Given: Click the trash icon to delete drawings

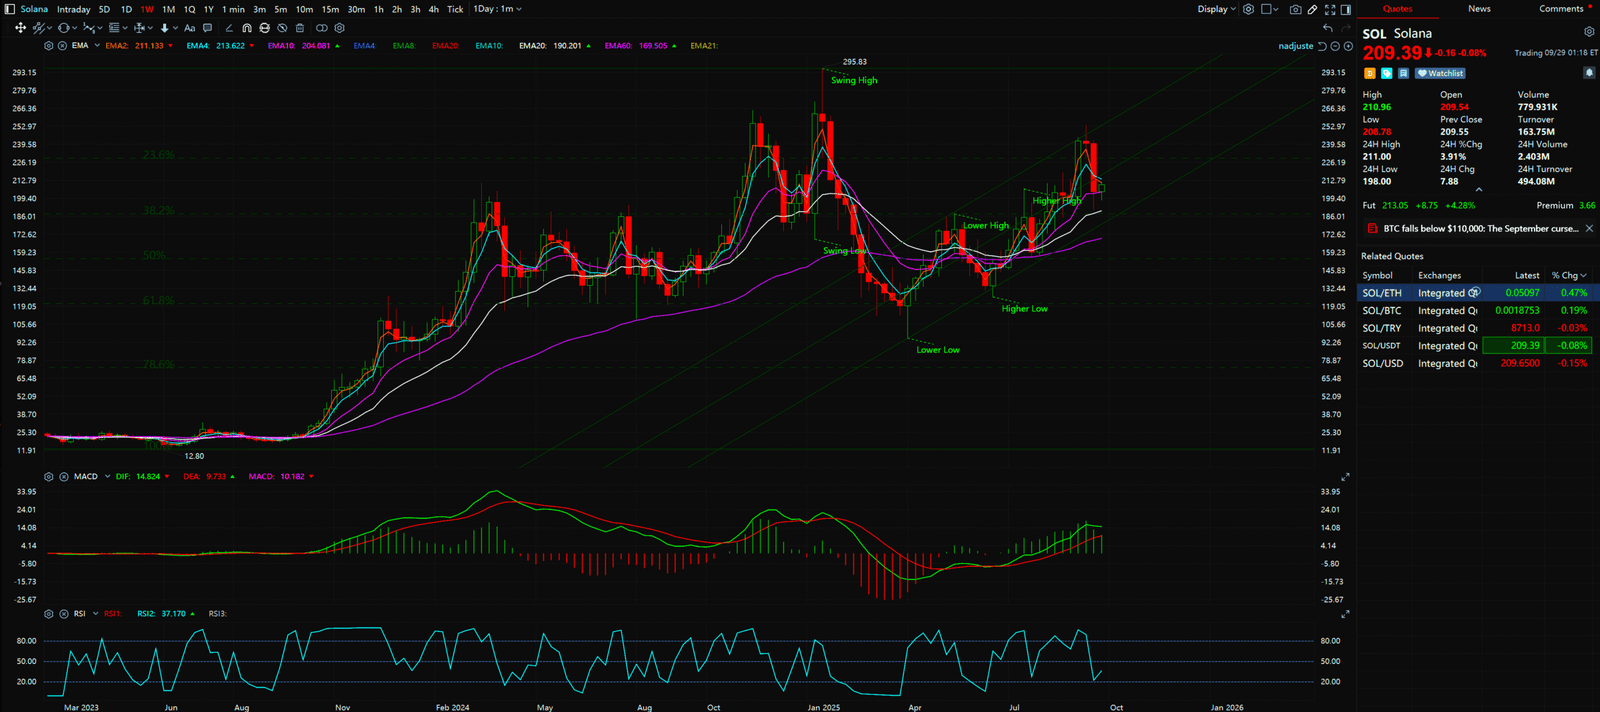Looking at the screenshot, I should coord(300,28).
